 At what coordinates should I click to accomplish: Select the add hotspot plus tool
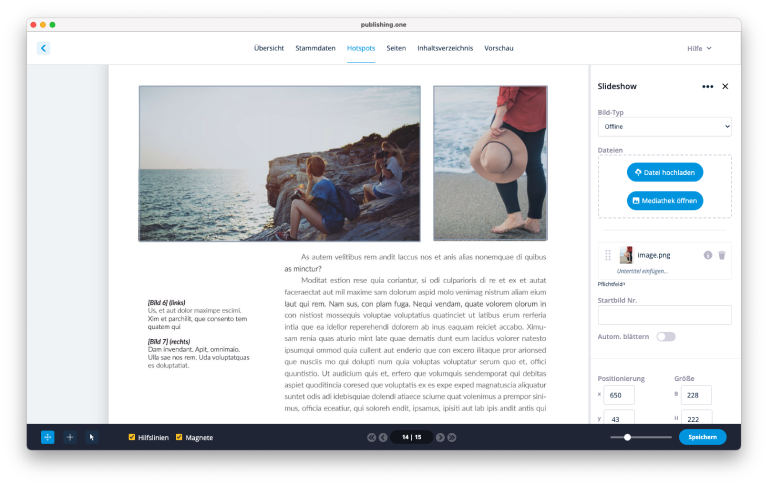[x=70, y=437]
